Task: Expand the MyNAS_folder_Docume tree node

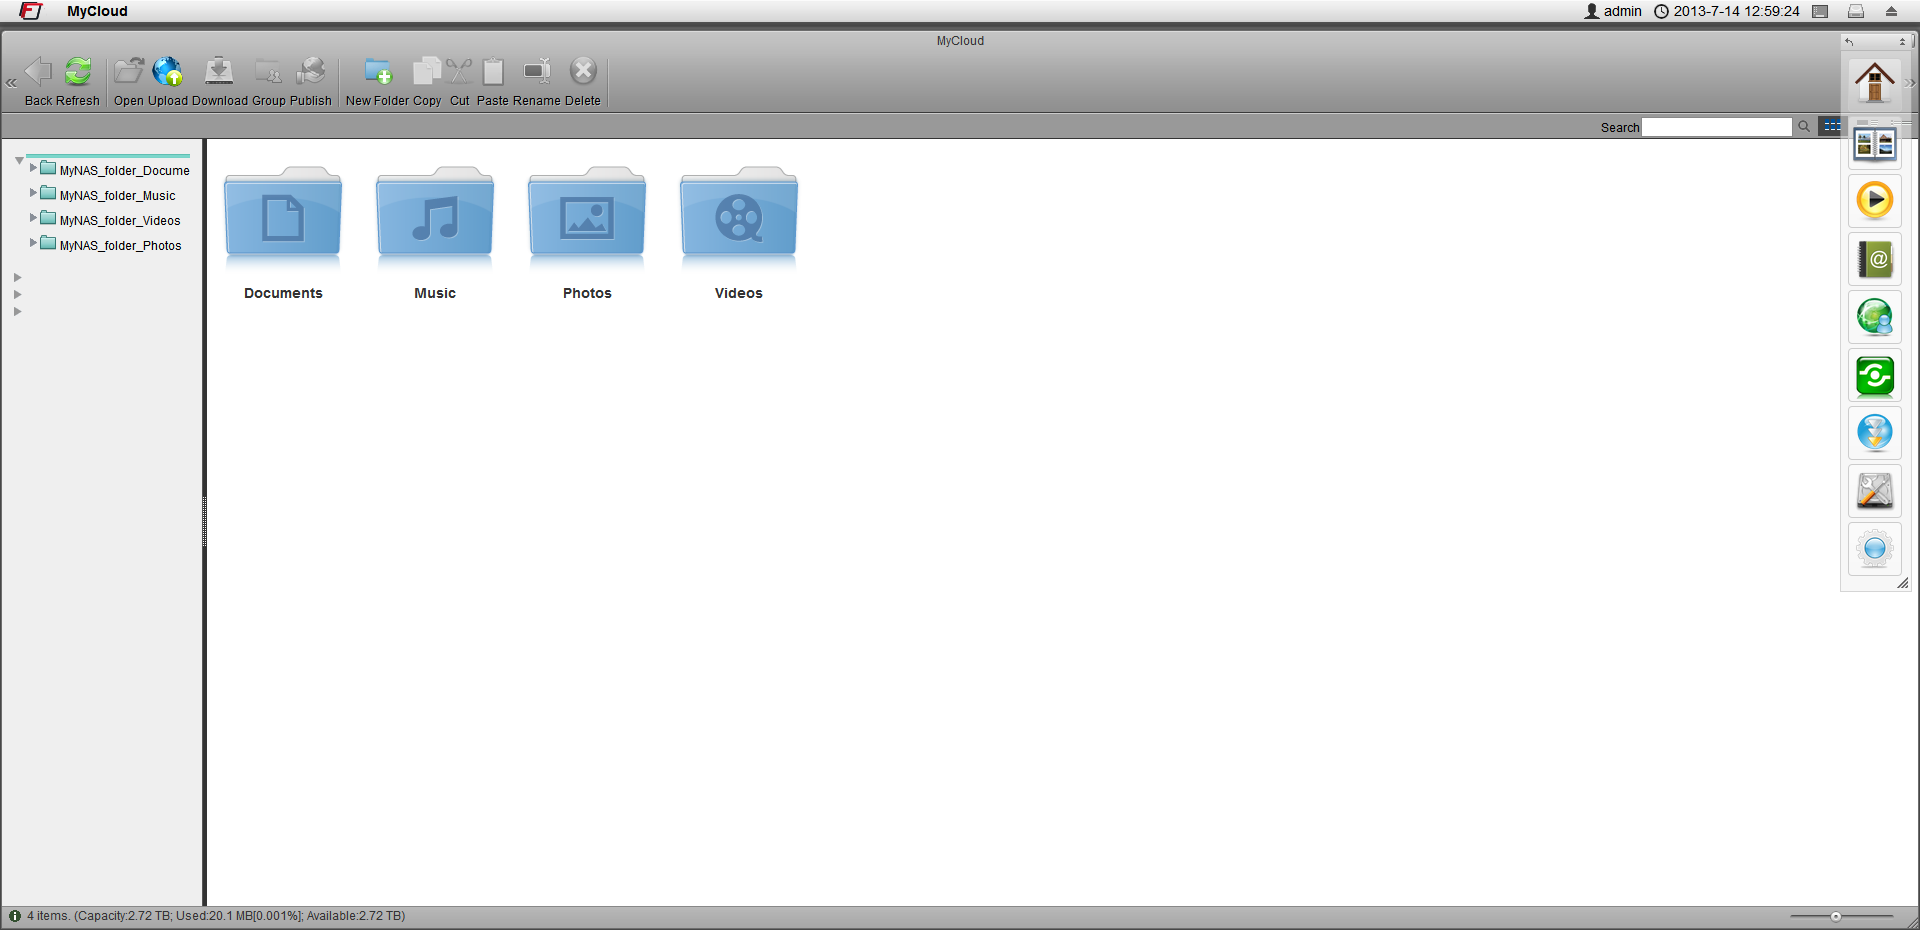Action: click(33, 168)
